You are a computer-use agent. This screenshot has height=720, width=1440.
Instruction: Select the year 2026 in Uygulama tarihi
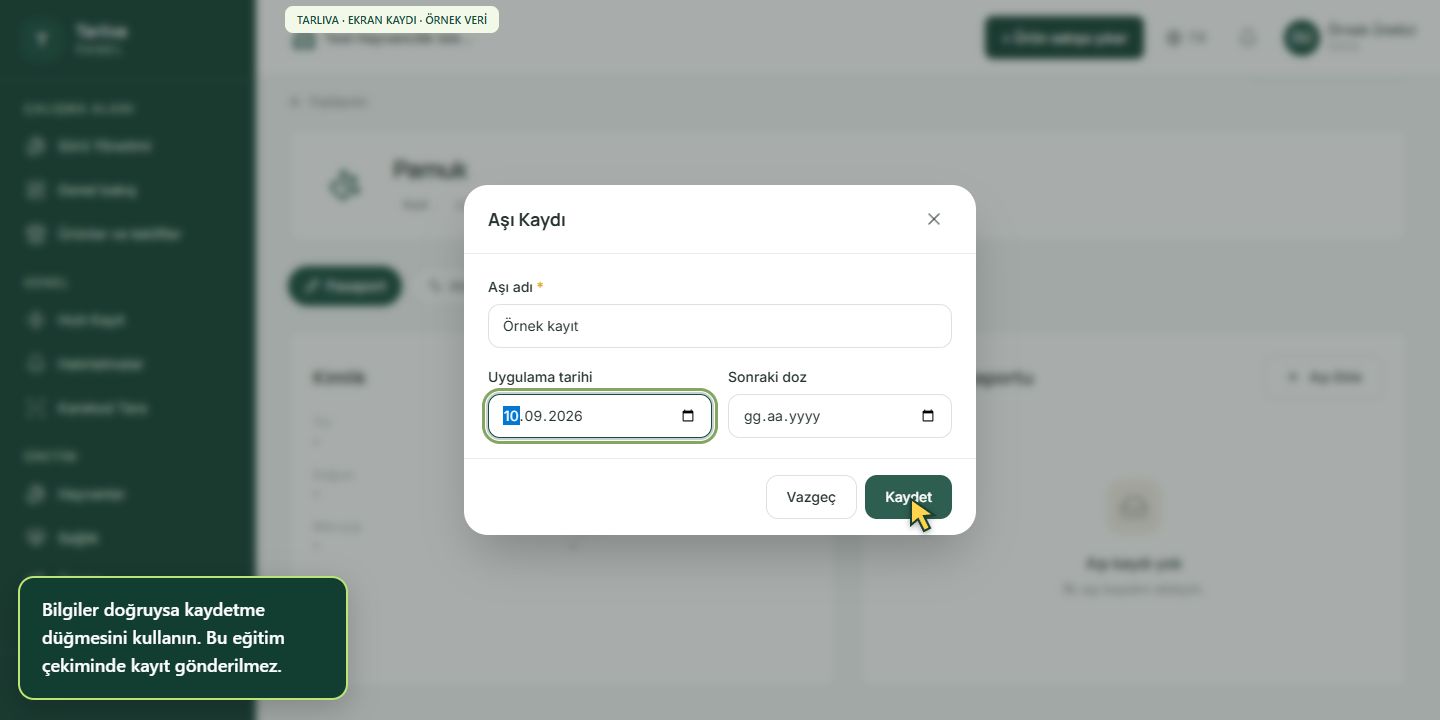(x=565, y=416)
